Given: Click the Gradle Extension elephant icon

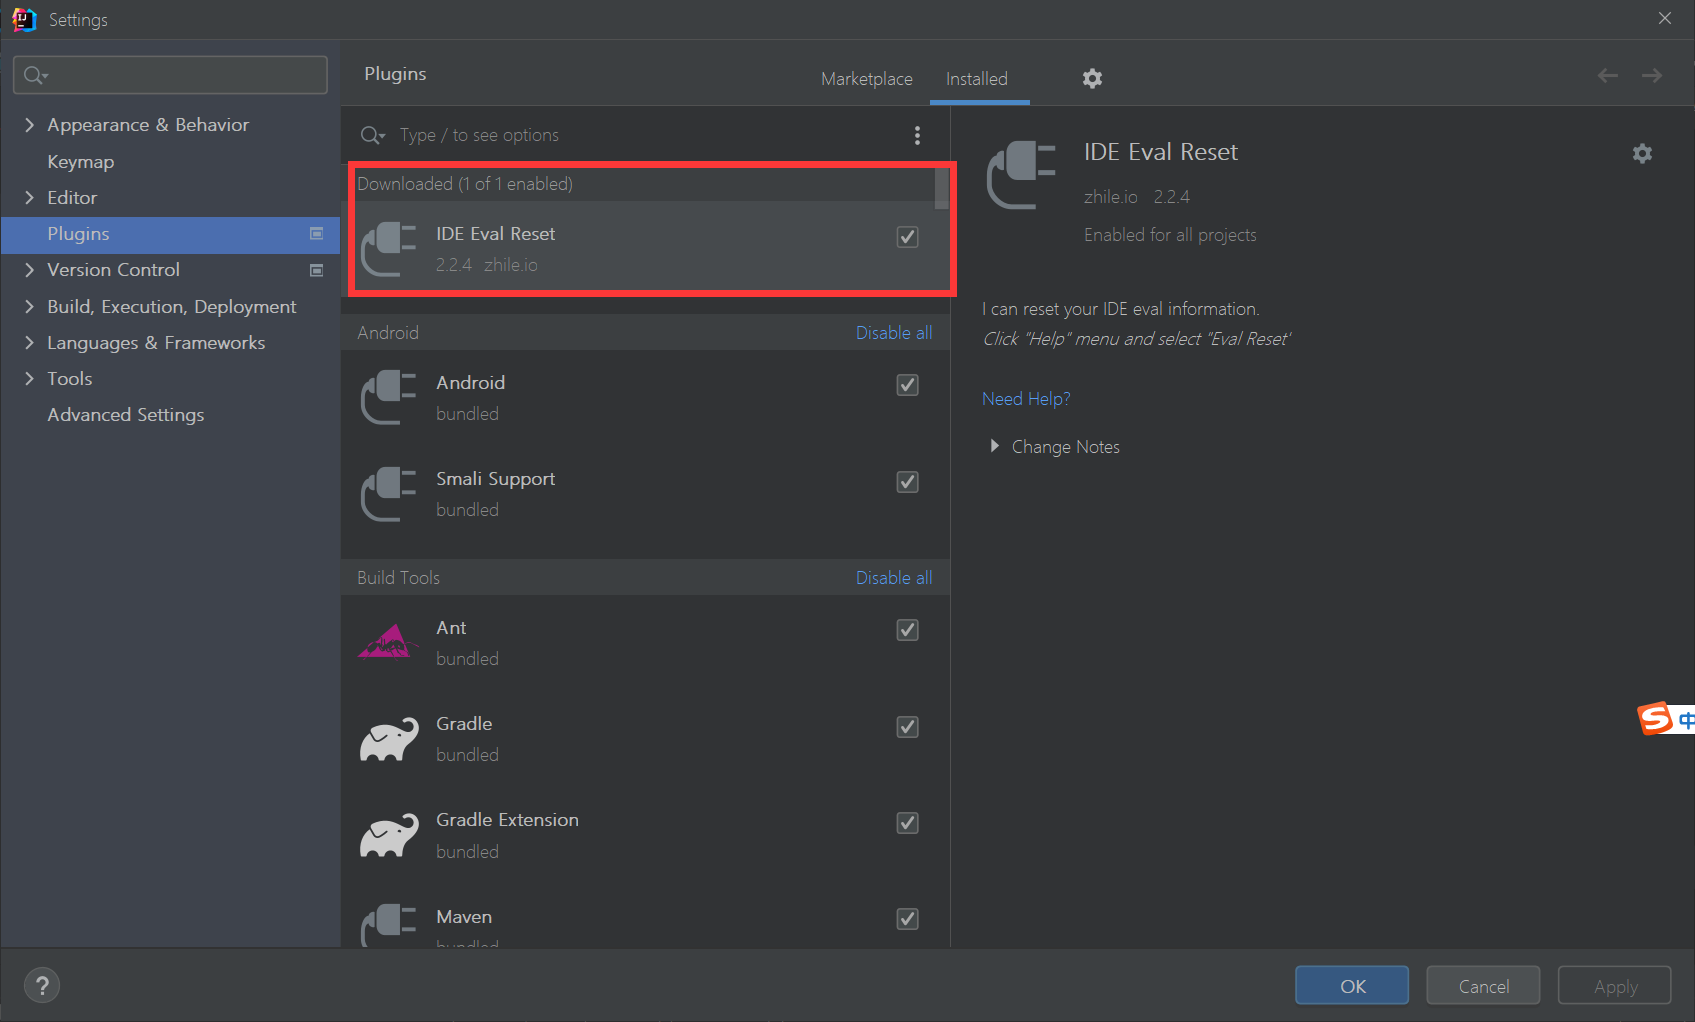Looking at the screenshot, I should coord(389,836).
